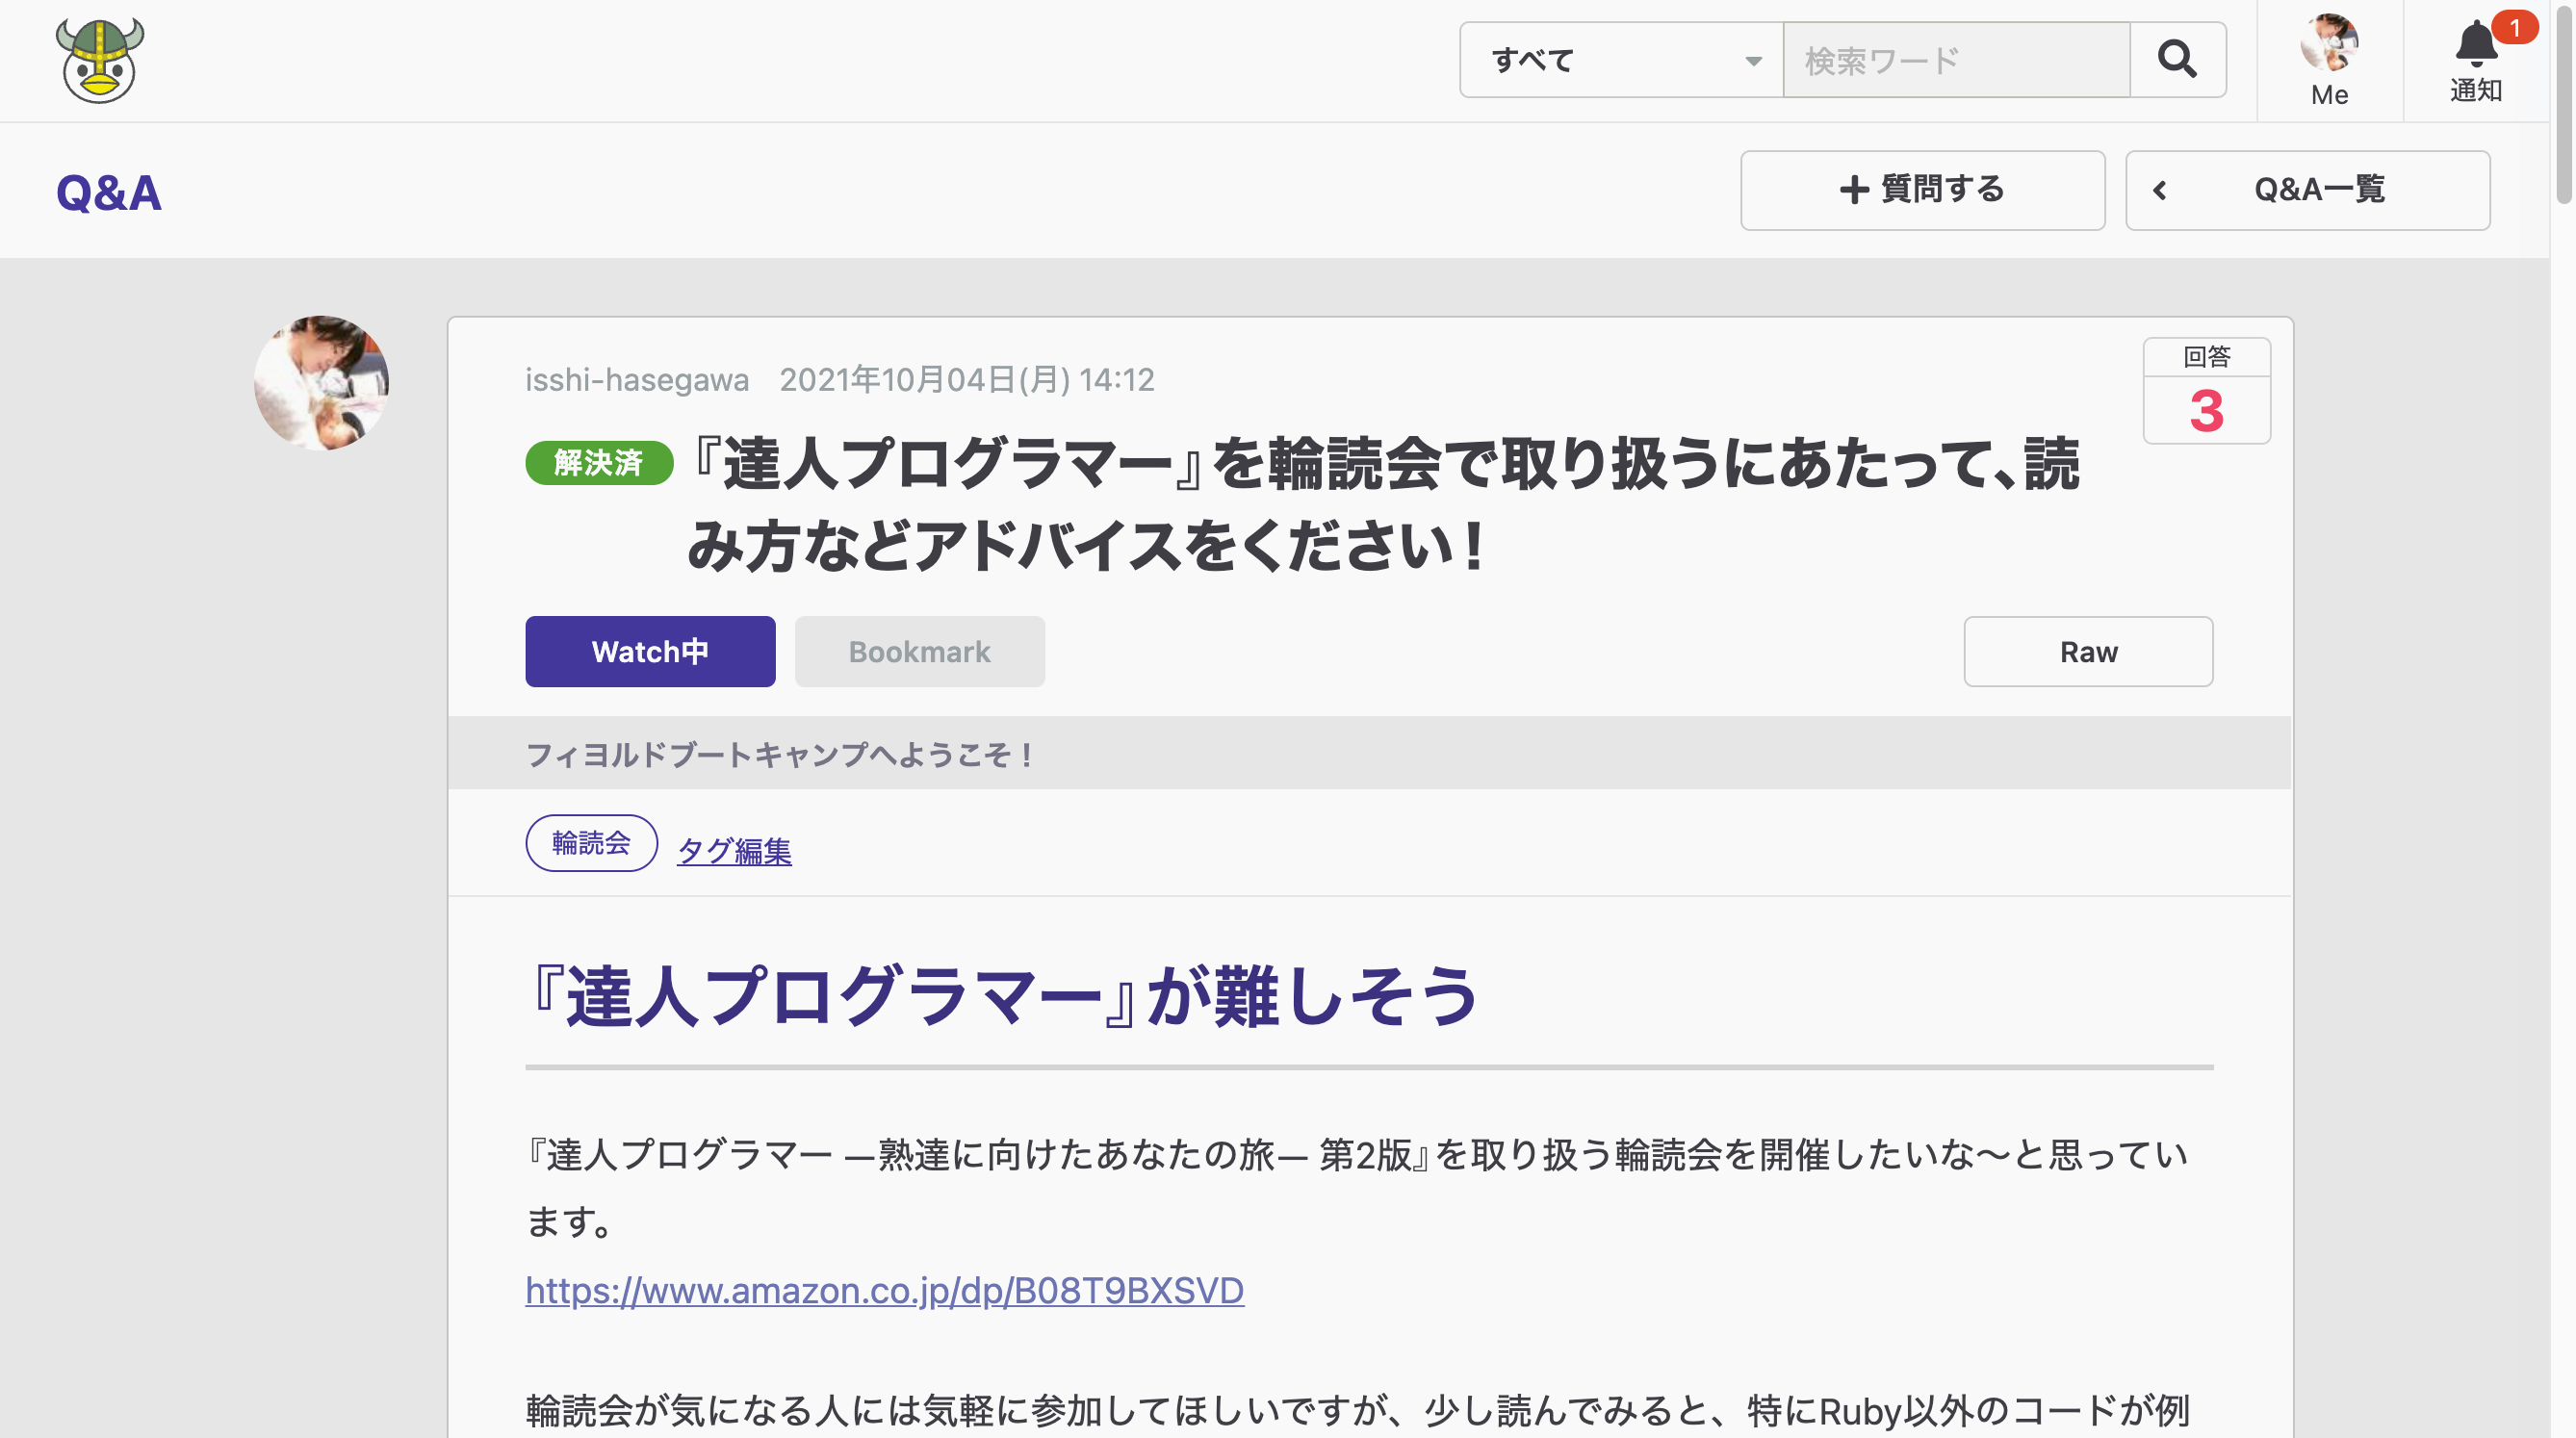Click the フィヨルドブートキャンプへようこそ！ banner text
The width and height of the screenshot is (2576, 1438).
click(780, 755)
